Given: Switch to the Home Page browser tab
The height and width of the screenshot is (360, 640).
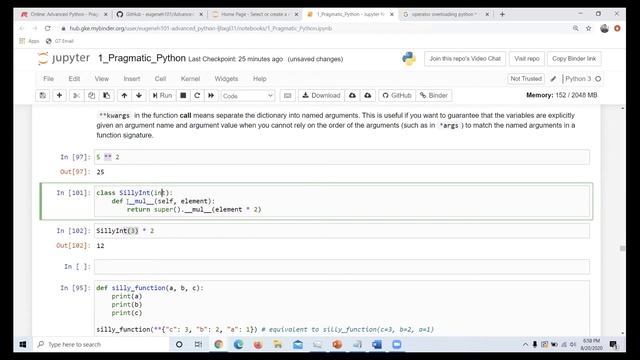Looking at the screenshot, I should (x=255, y=14).
